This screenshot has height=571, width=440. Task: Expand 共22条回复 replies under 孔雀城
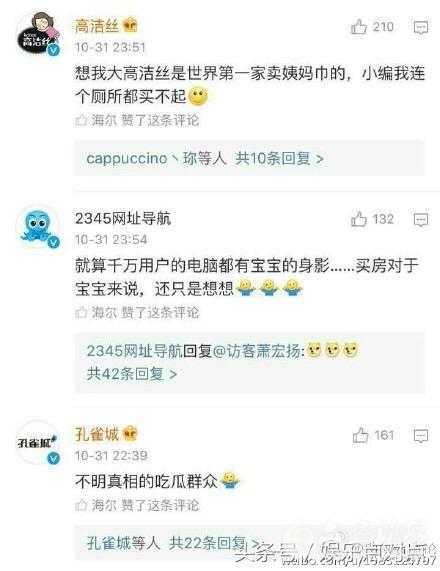tap(214, 543)
